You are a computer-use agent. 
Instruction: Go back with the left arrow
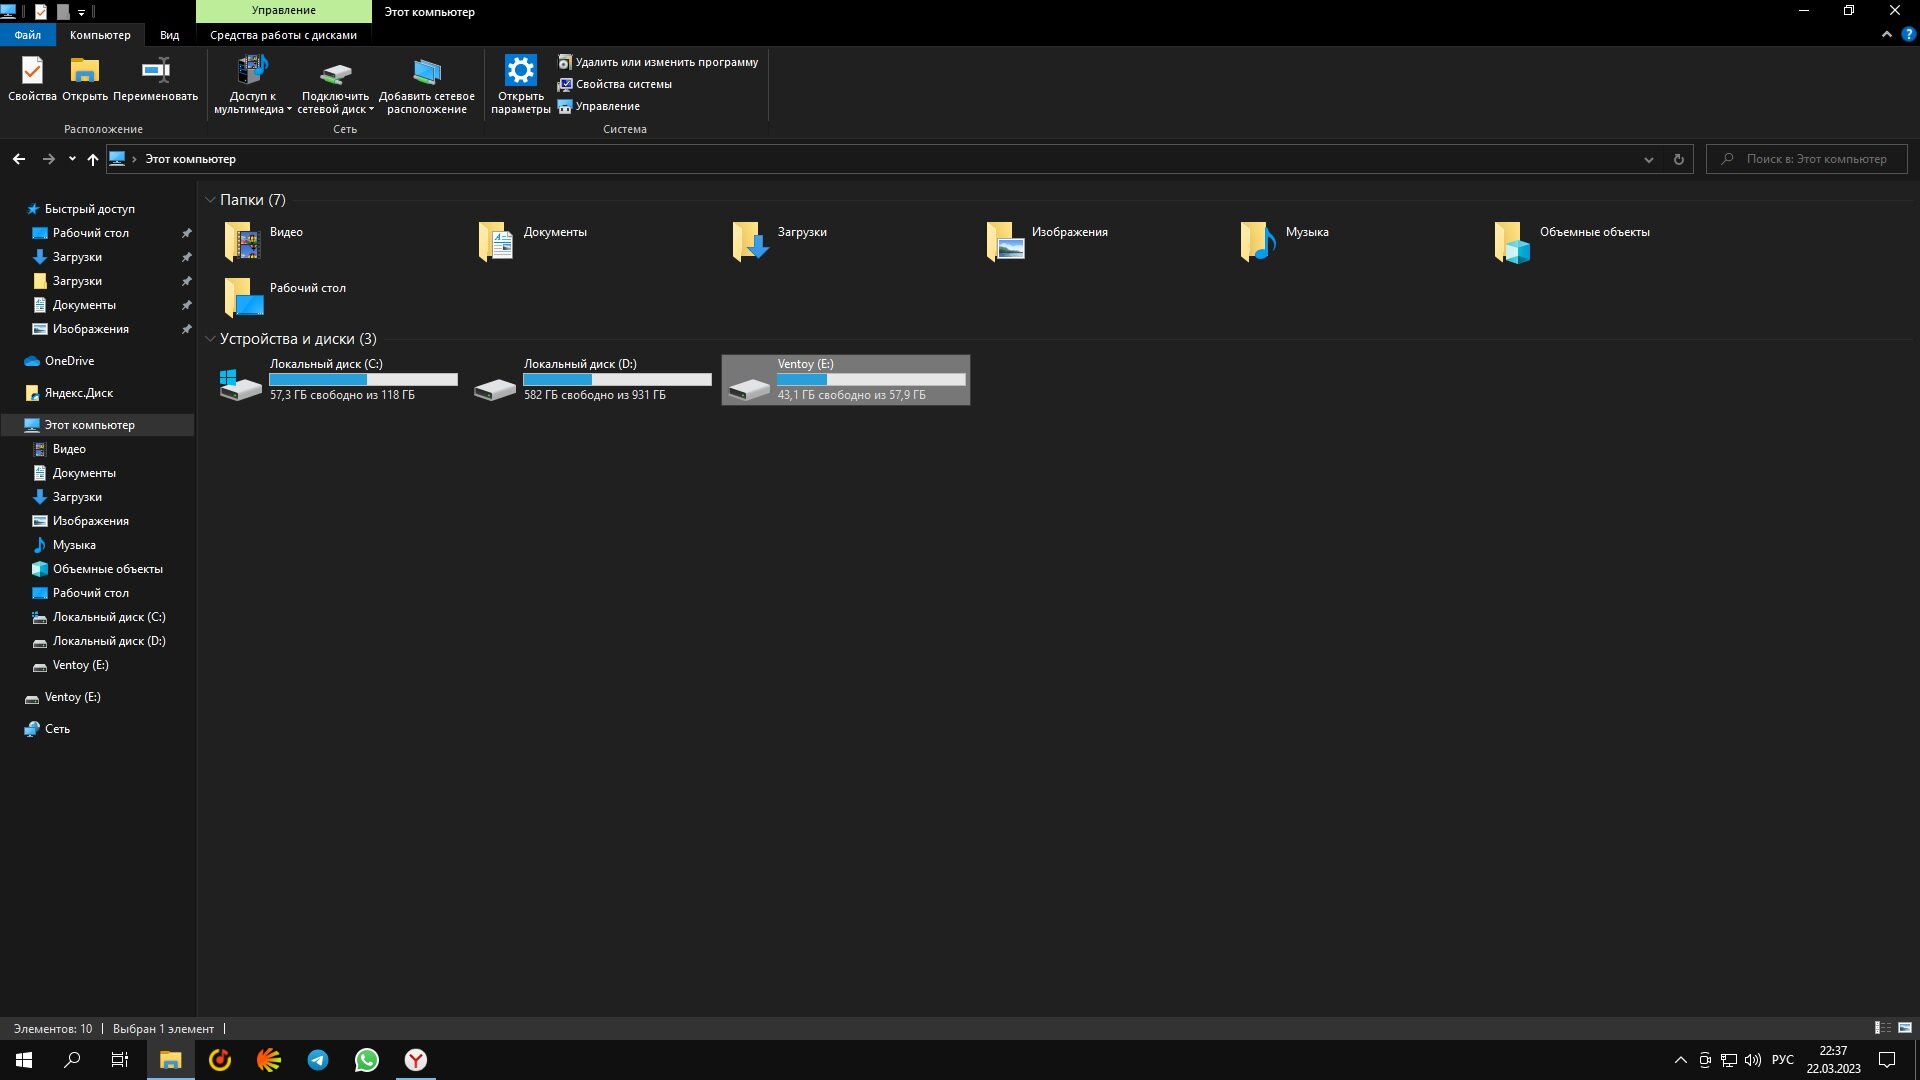(19, 159)
